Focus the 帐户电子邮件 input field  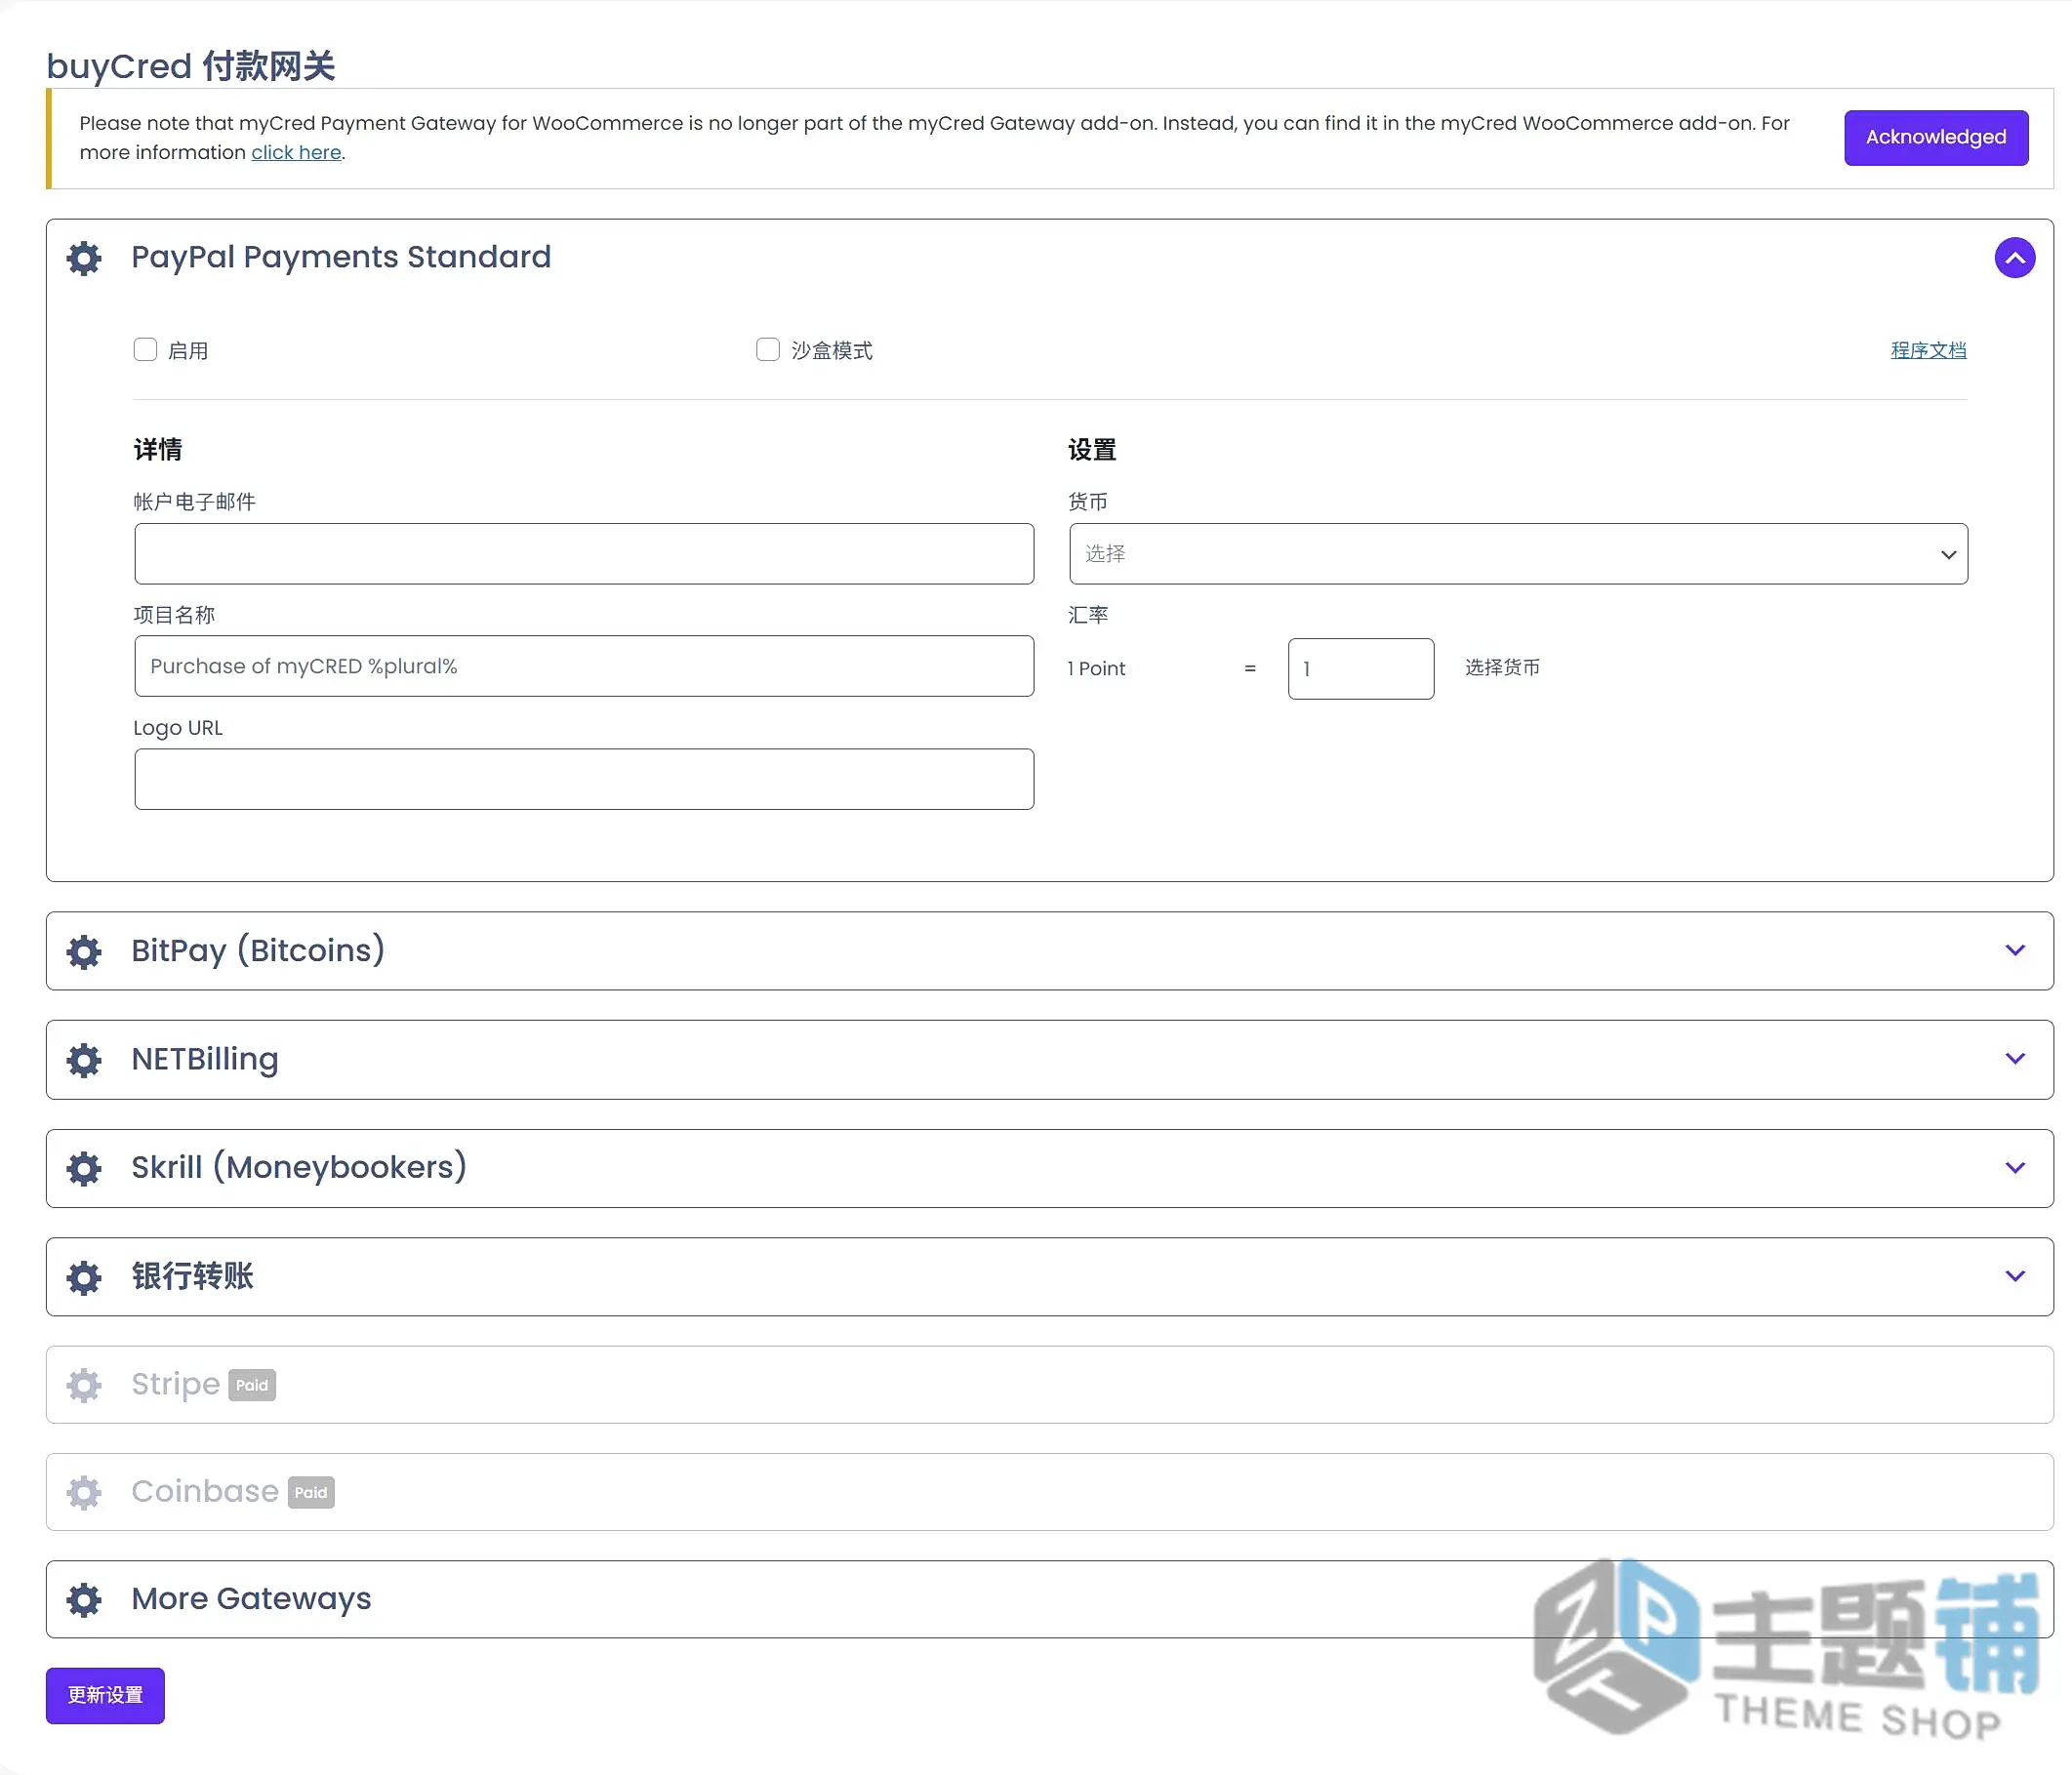click(584, 554)
